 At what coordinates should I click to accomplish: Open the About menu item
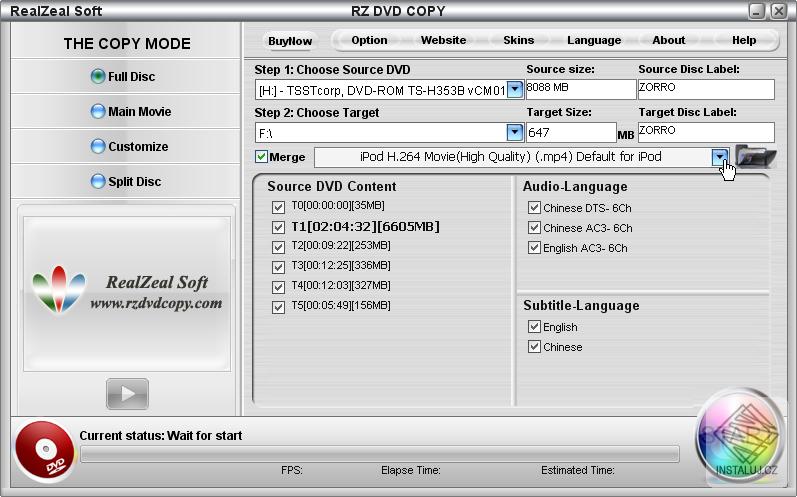tap(668, 40)
